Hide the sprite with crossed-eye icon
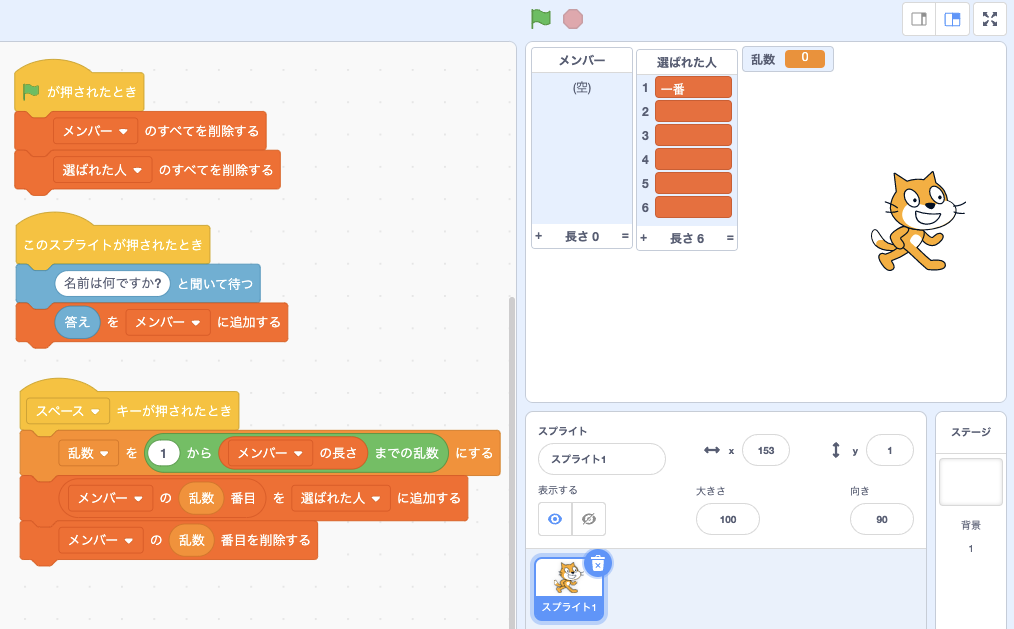 pyautogui.click(x=588, y=519)
